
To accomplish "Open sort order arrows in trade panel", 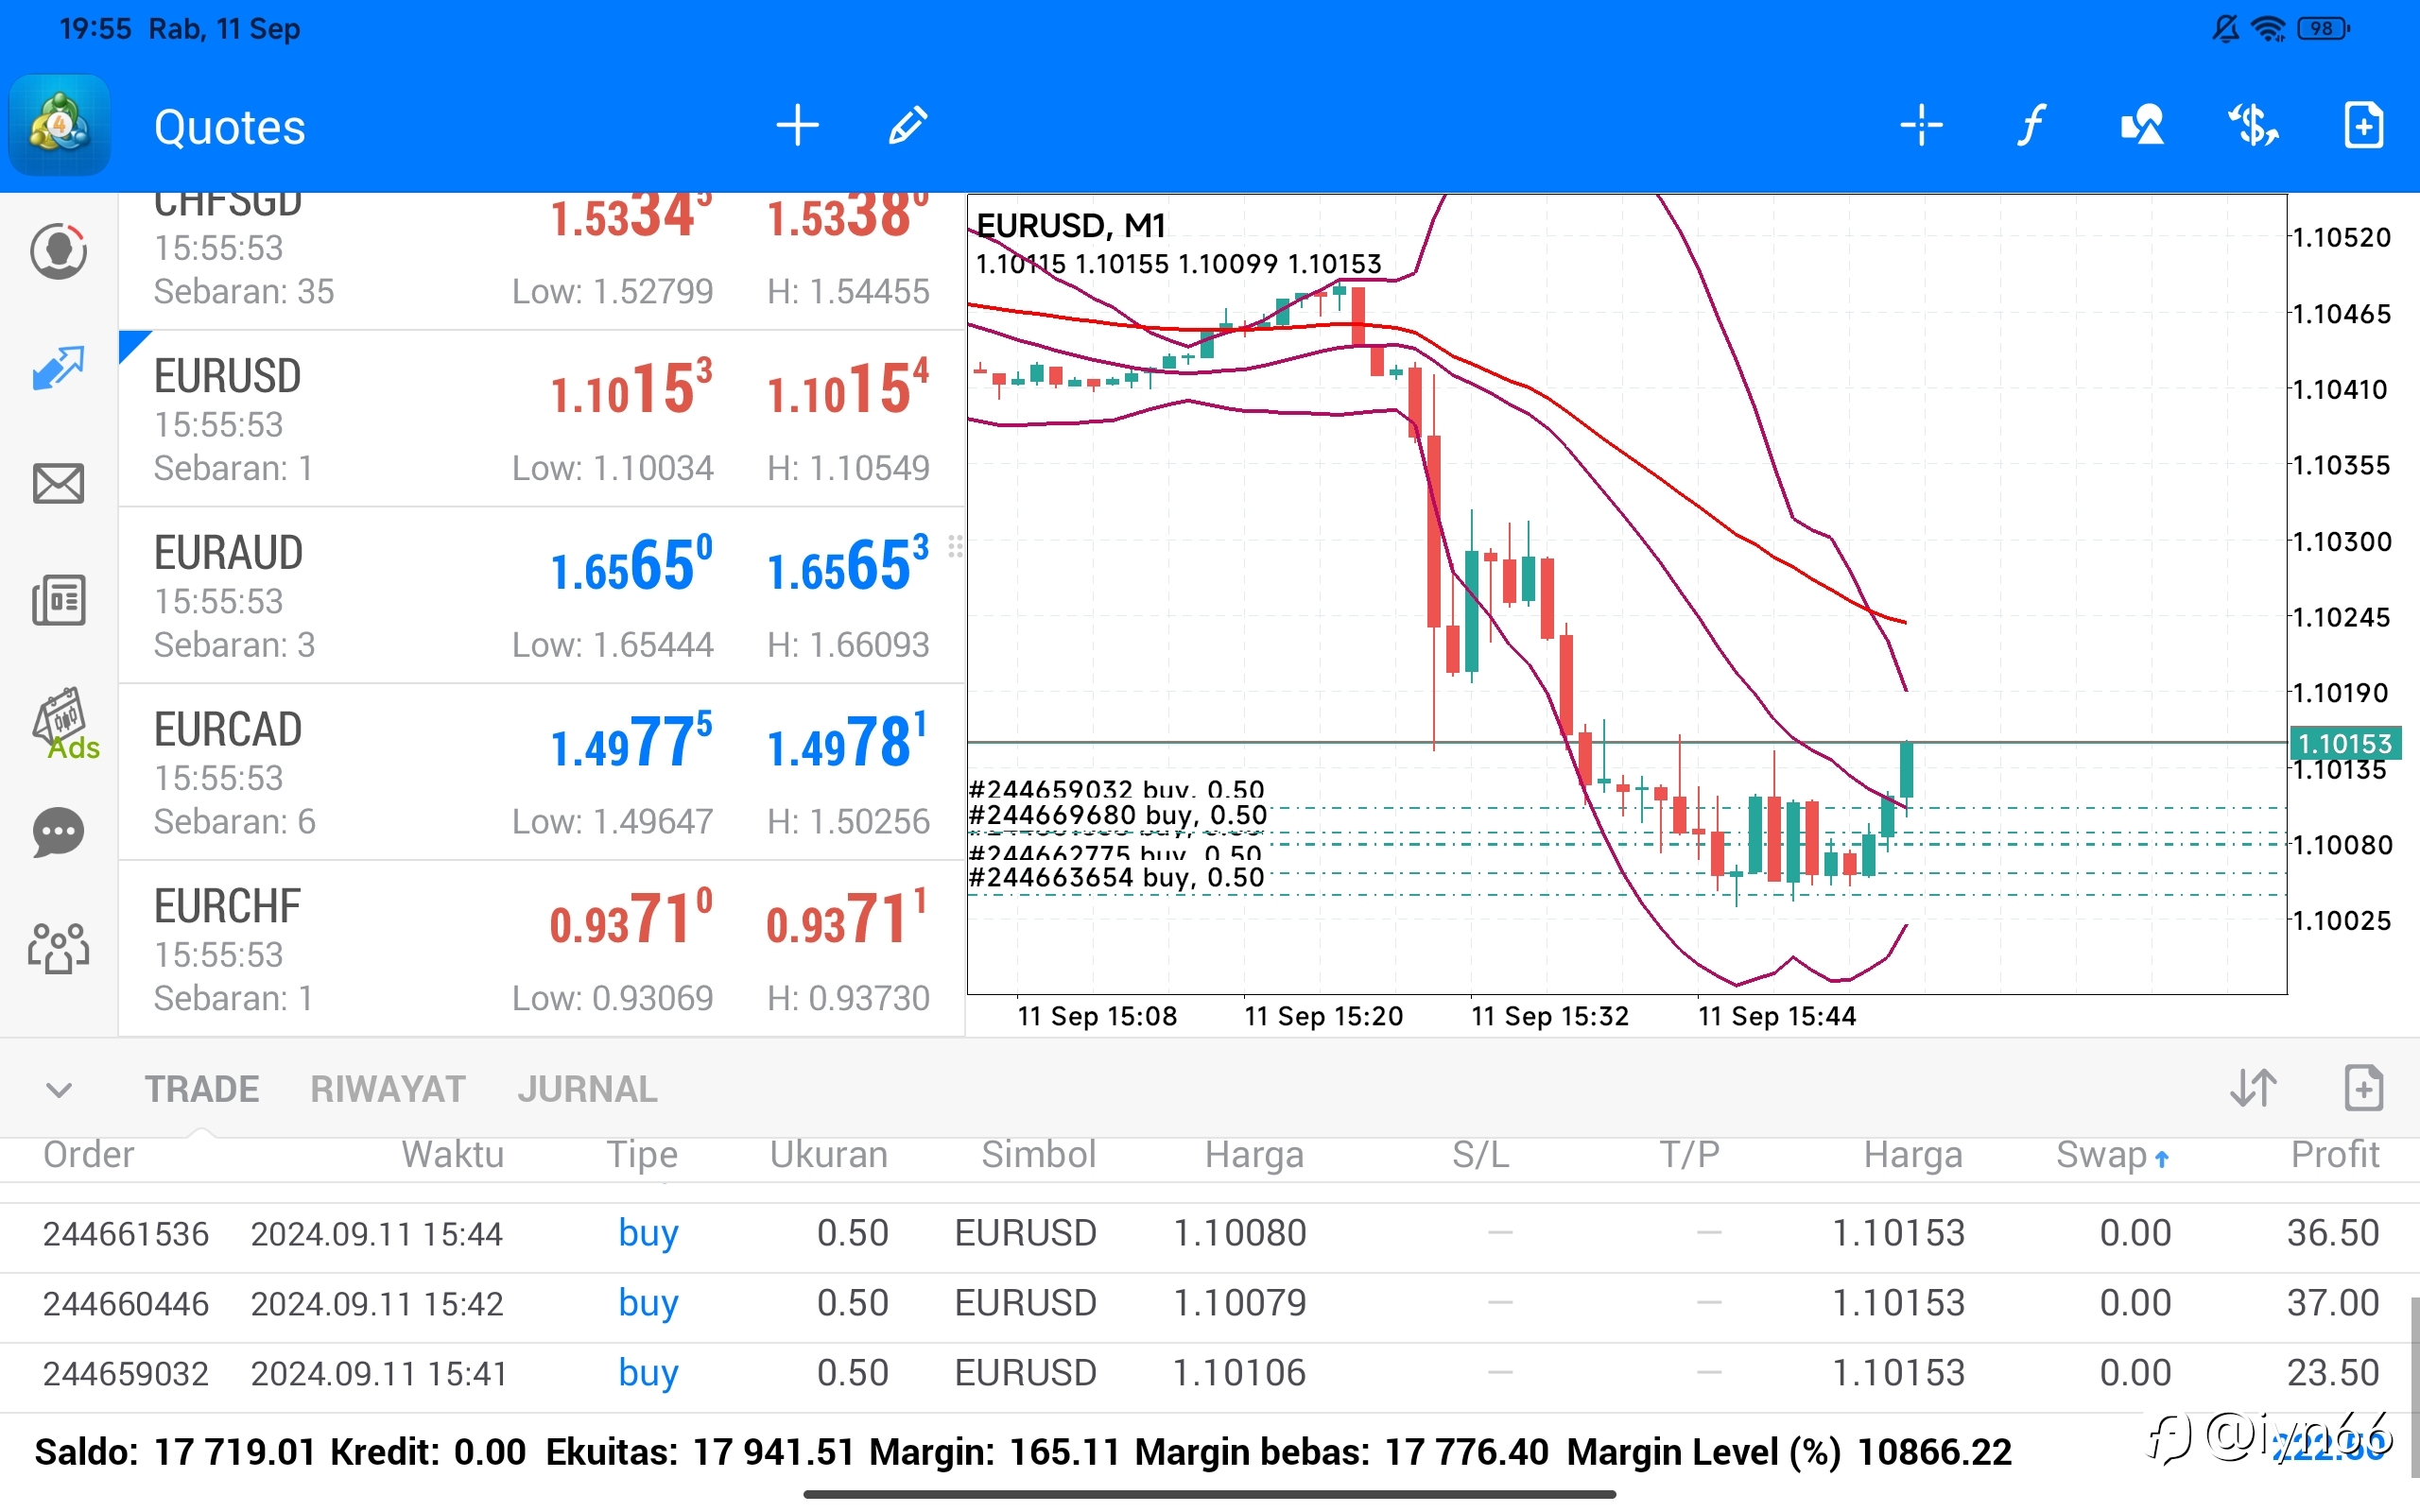I will [2254, 1088].
